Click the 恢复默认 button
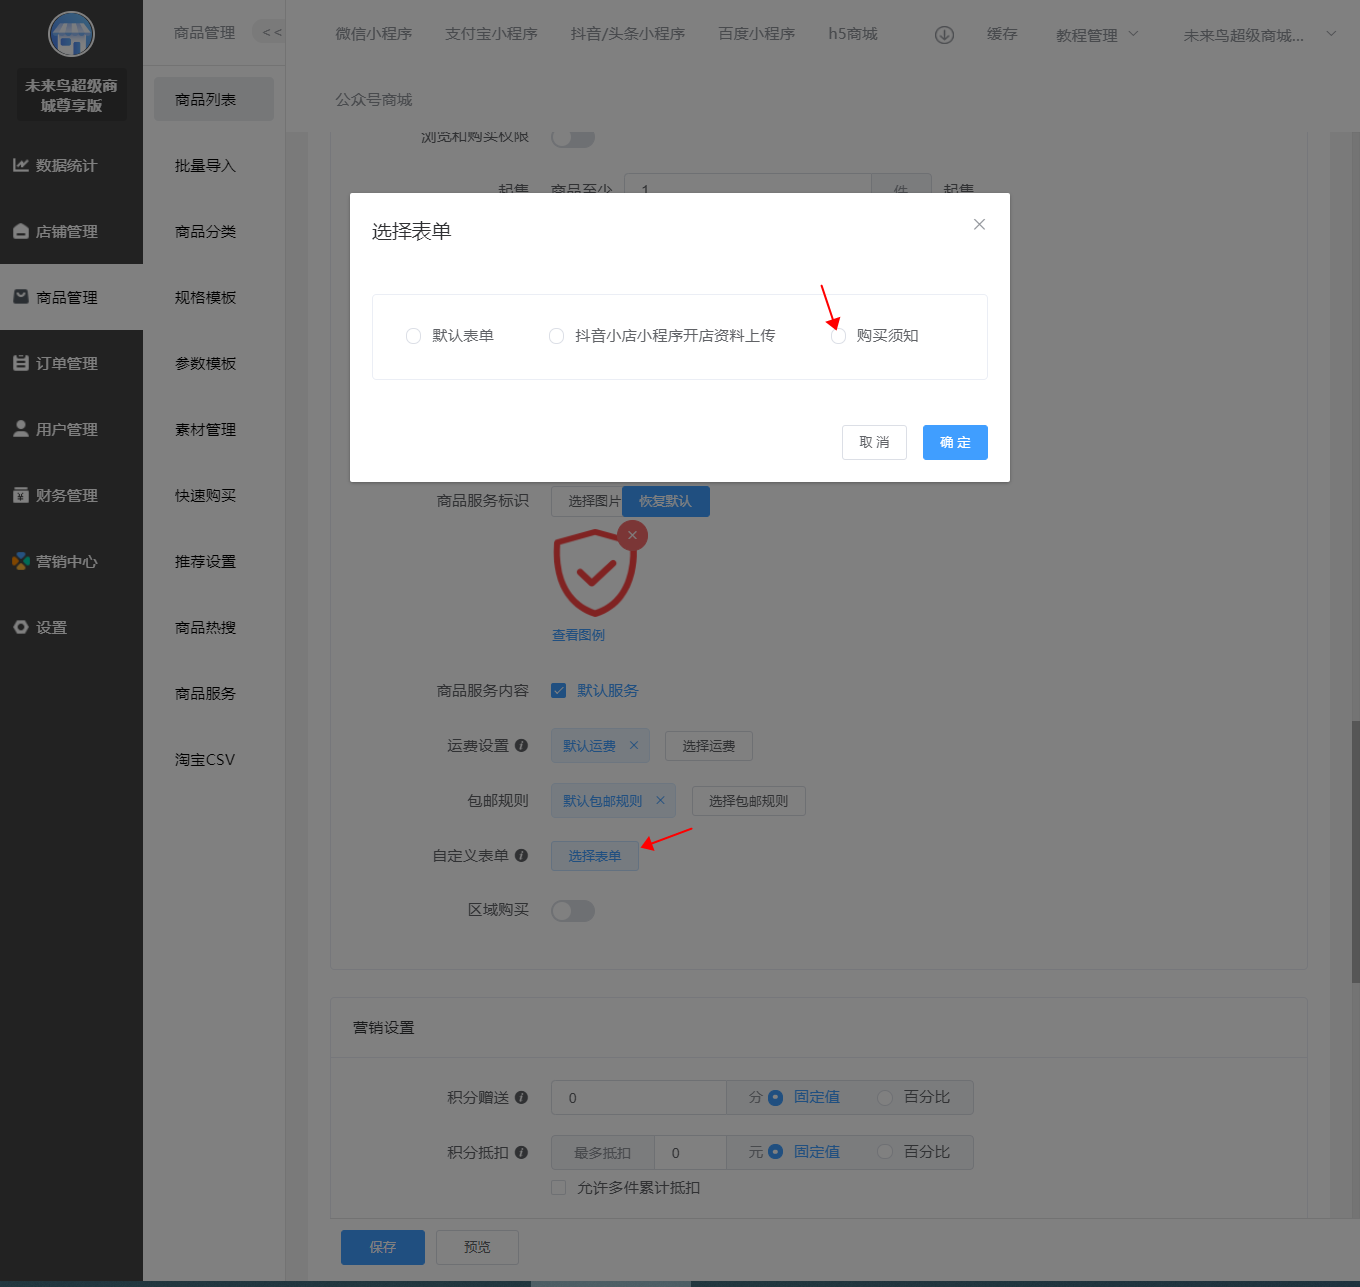The height and width of the screenshot is (1287, 1360). coord(666,502)
